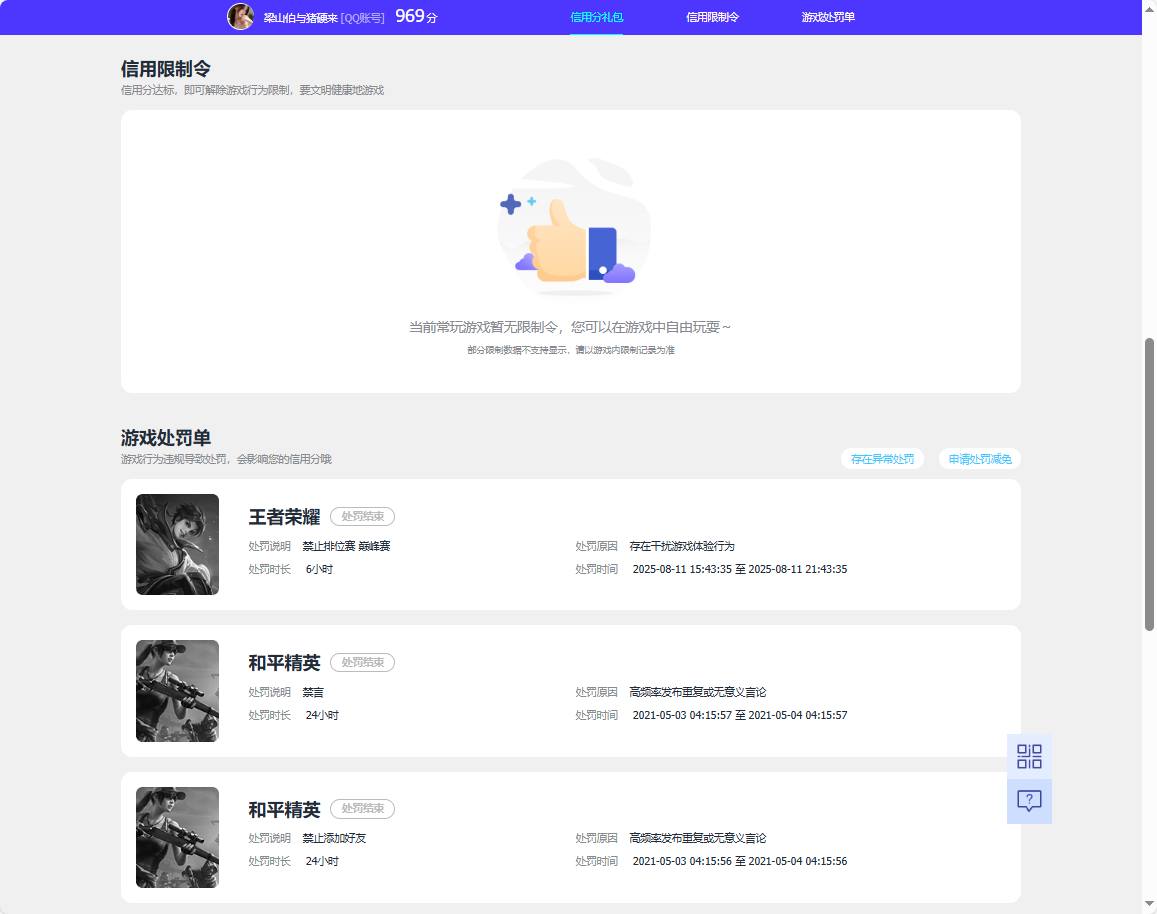The height and width of the screenshot is (914, 1157).
Task: Click the bottom 和平精英 game icon
Action: [177, 837]
